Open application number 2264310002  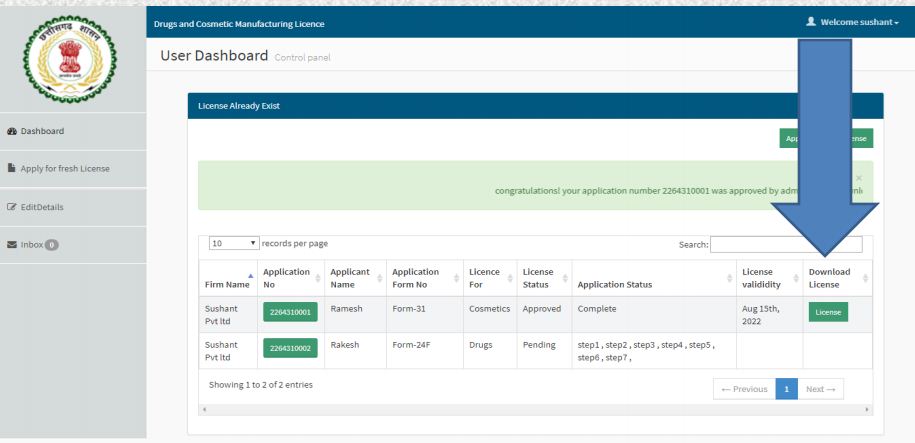pos(290,351)
